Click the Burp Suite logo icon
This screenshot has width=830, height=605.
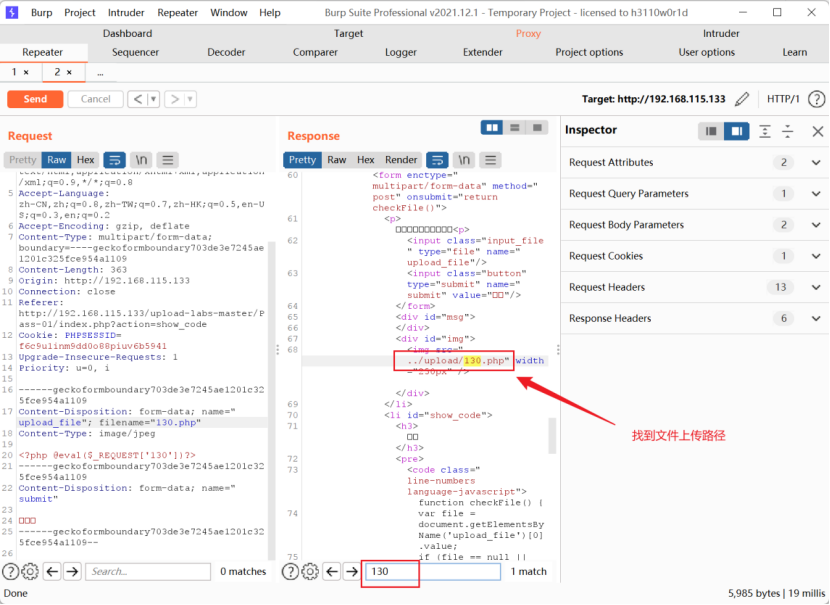click(12, 12)
